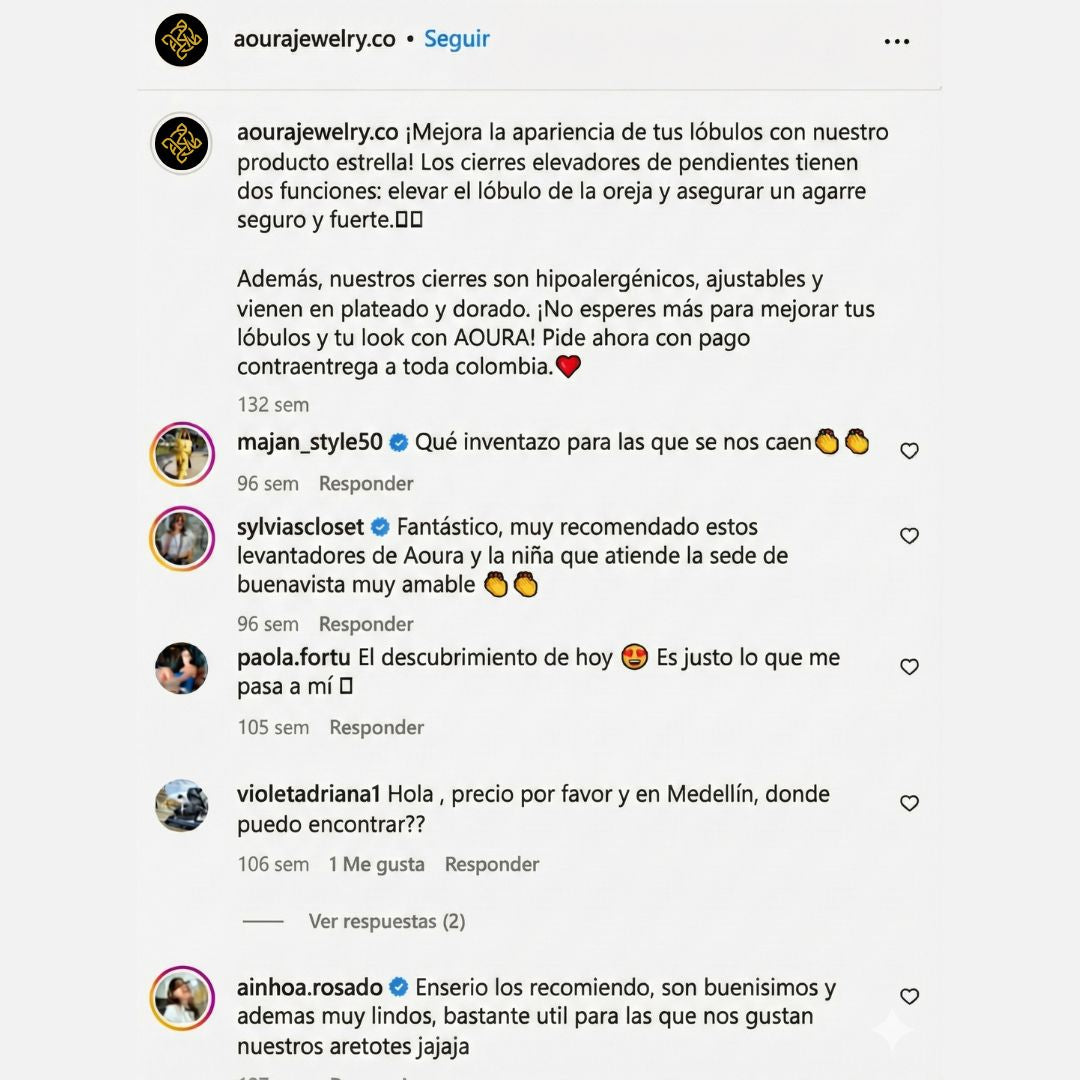Tap heart on violetadriana1's comment
Image resolution: width=1080 pixels, height=1080 pixels.
(x=909, y=803)
